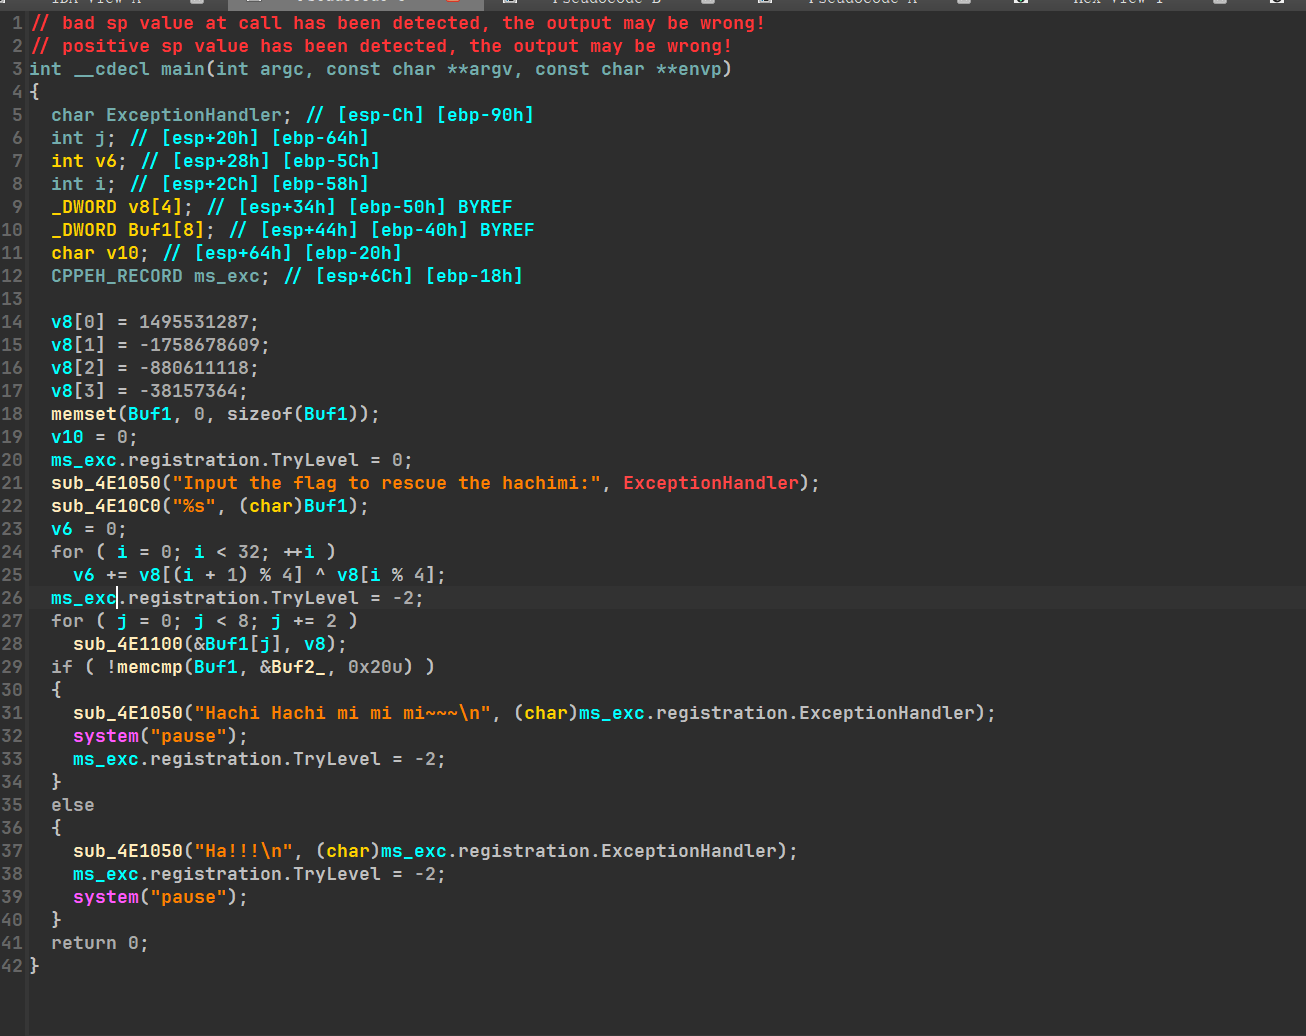The image size is (1306, 1036).
Task: Select the v10 variable in its declaration
Action: click(122, 253)
